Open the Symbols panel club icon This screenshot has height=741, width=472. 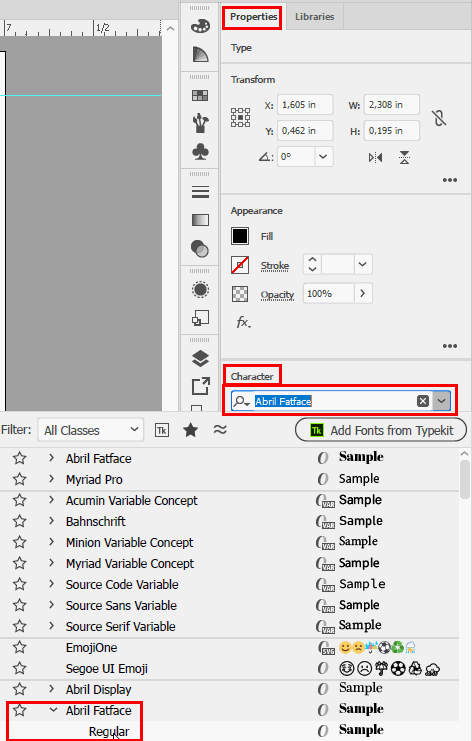click(x=200, y=151)
